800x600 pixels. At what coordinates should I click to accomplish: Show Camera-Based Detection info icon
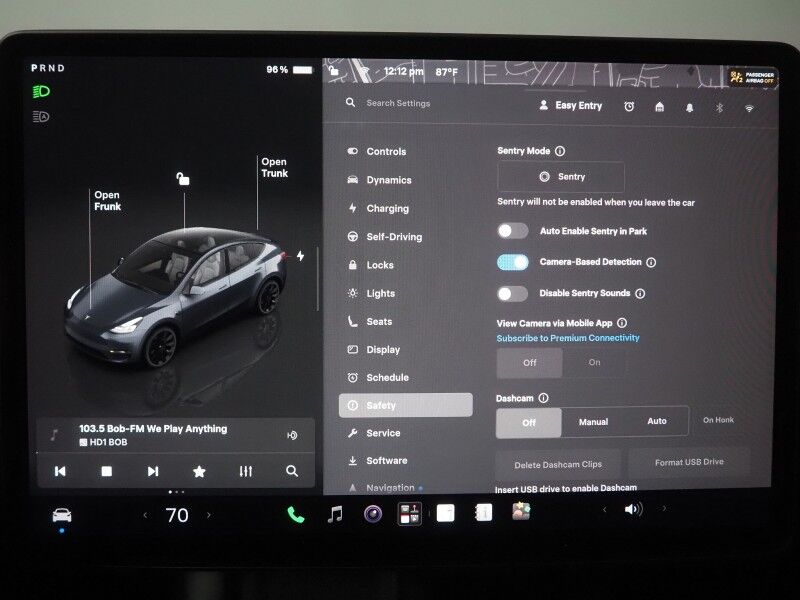651,262
